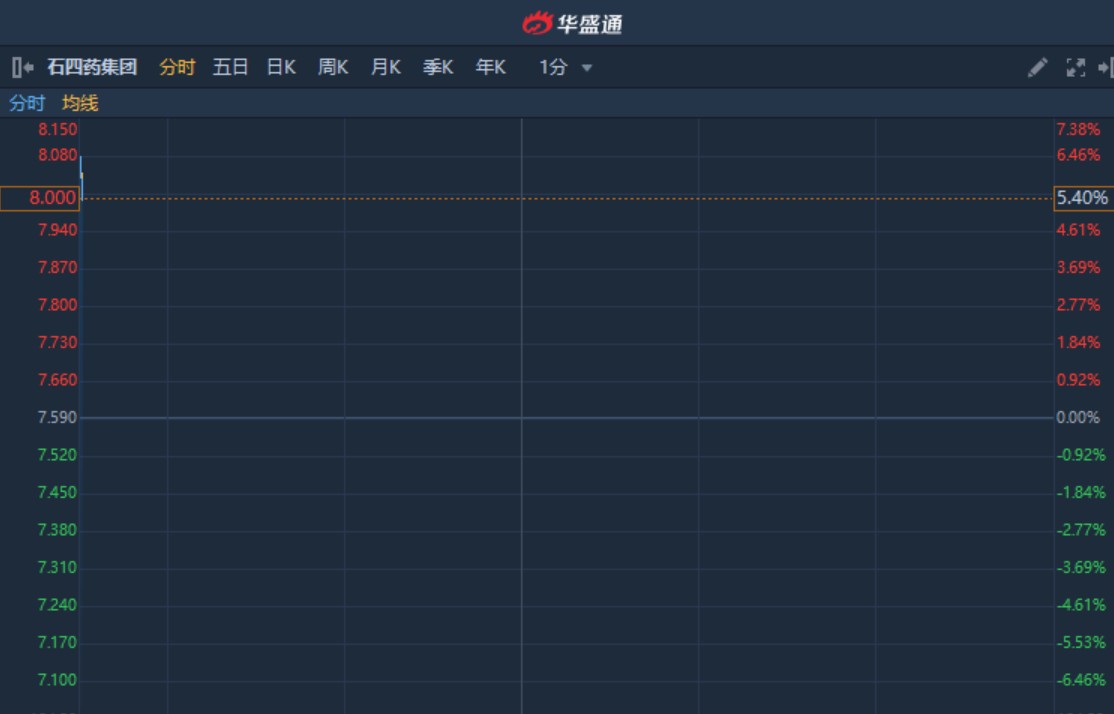Click the -0.92% percent axis label
This screenshot has width=1114, height=714.
pos(1081,455)
